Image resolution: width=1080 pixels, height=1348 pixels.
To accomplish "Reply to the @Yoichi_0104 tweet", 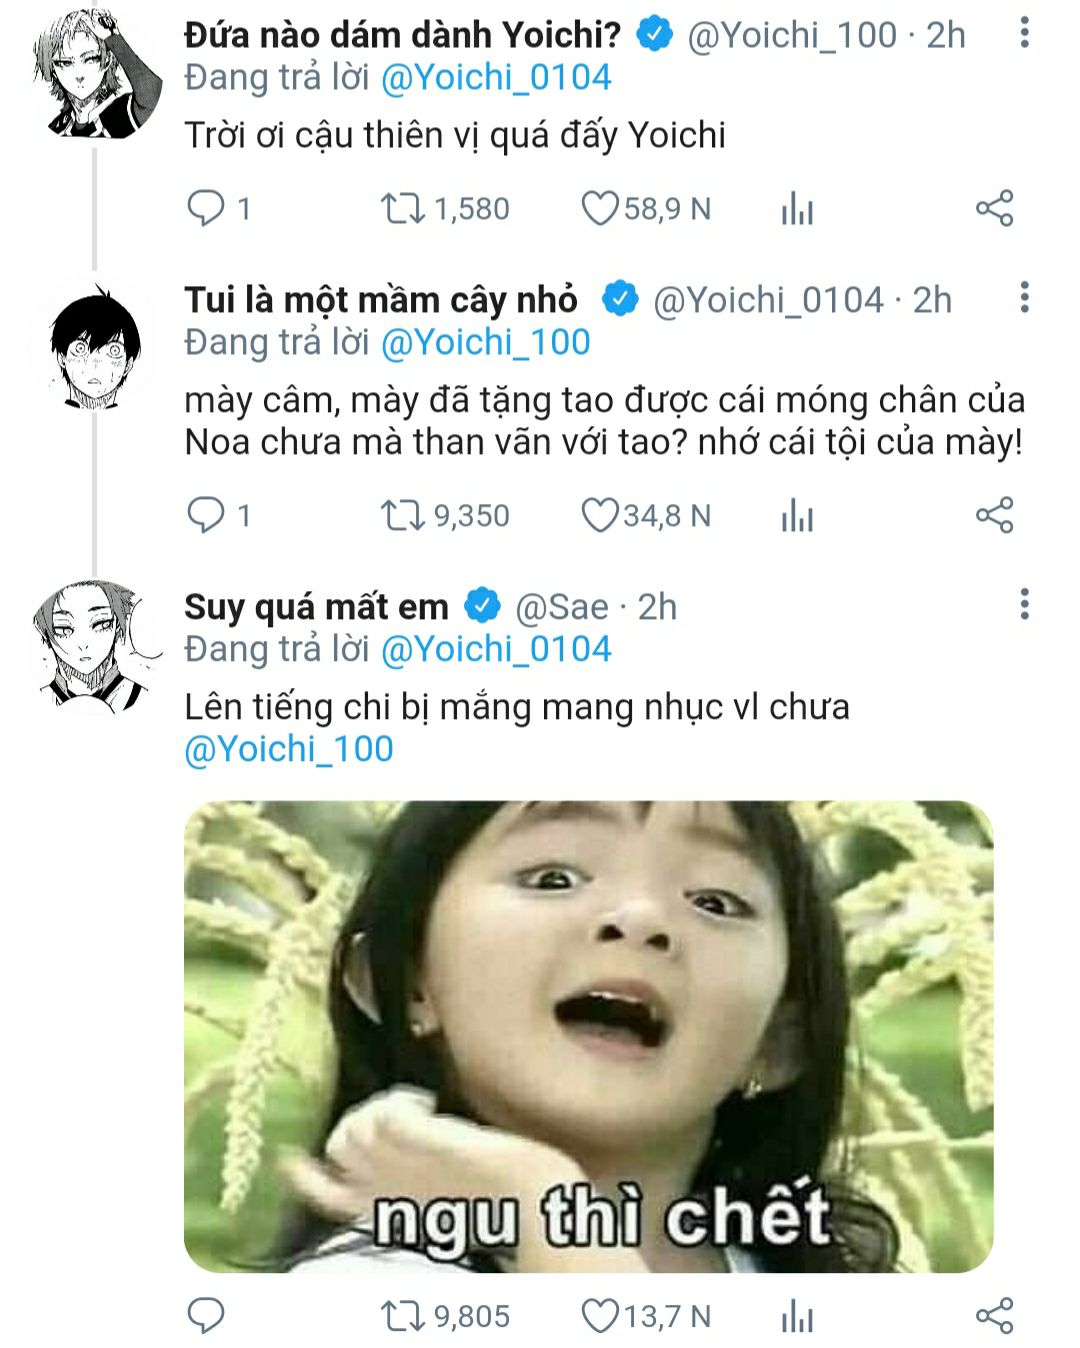I will point(206,515).
